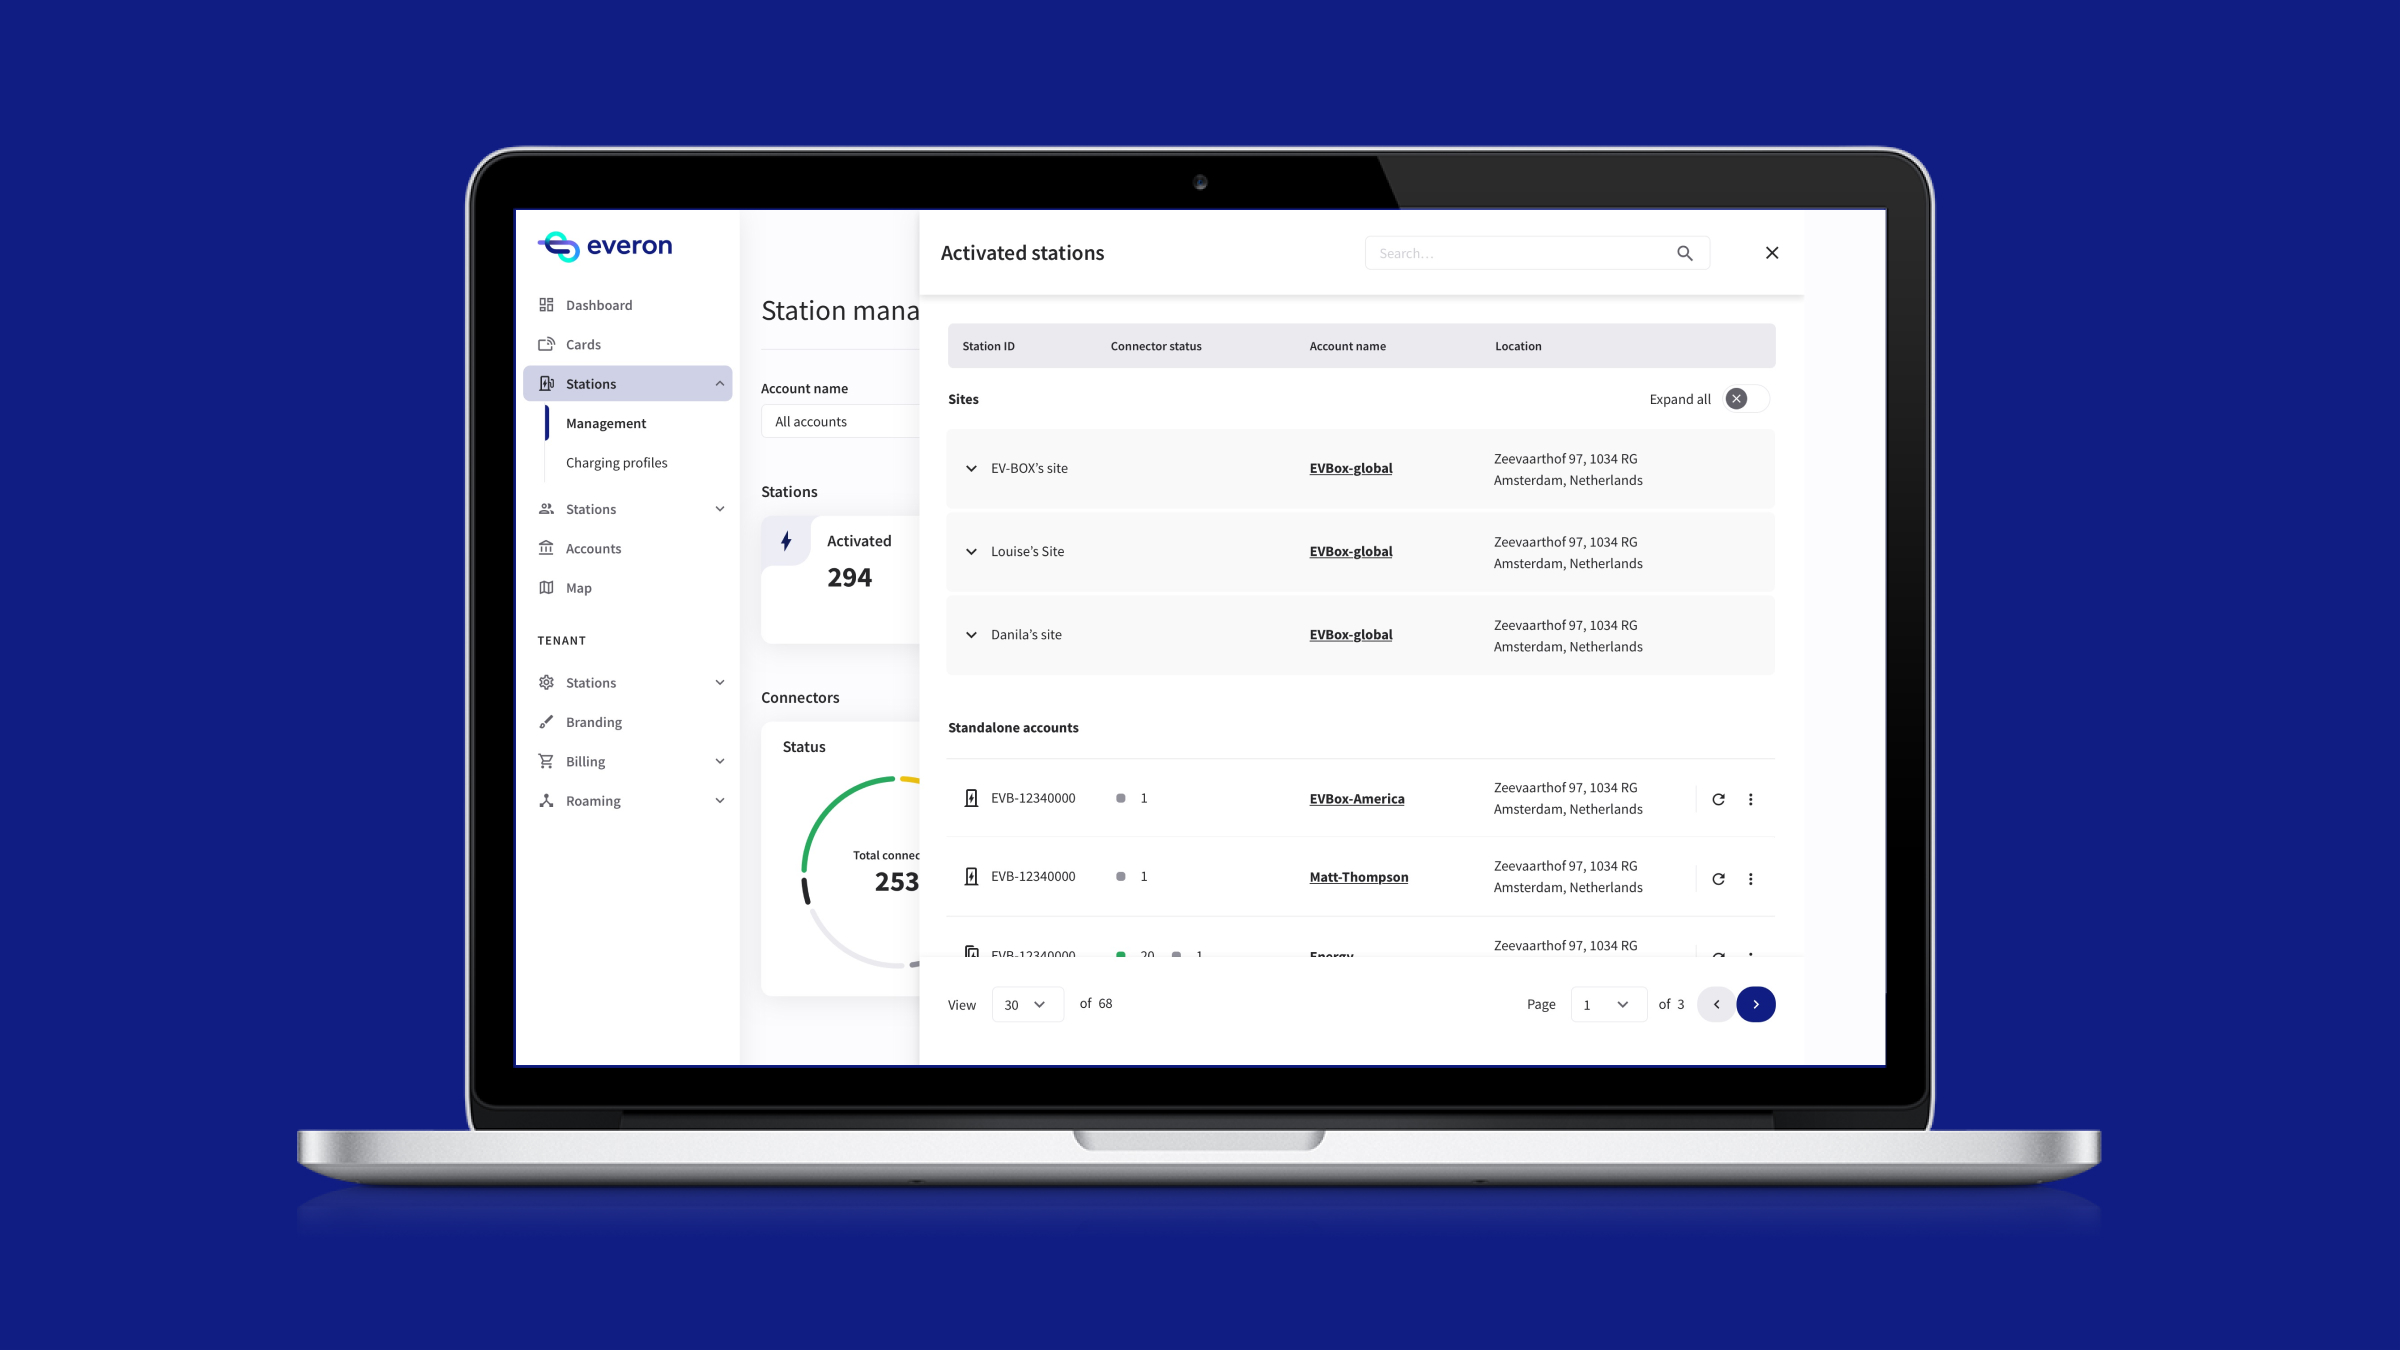Expand Louise's Site row
2401x1350 pixels.
click(971, 551)
